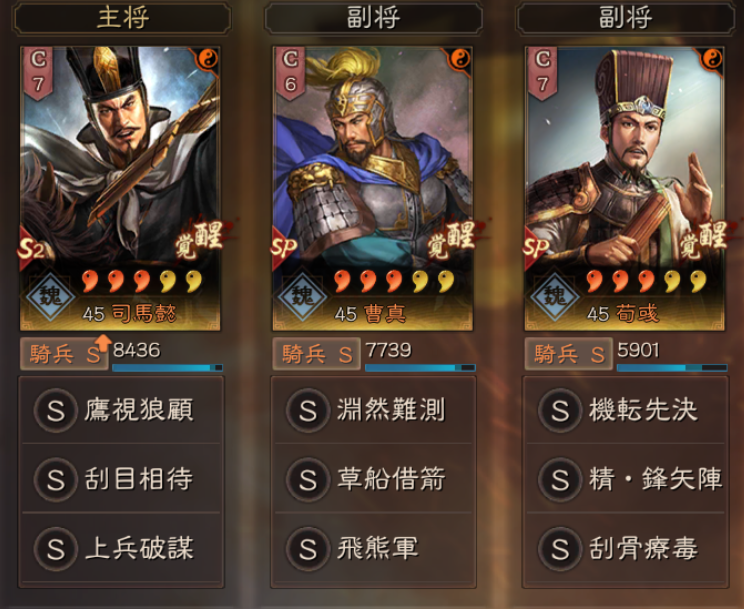The image size is (744, 609).
Task: Click the C6 cost ribbon on 曹真's card
Action: (290, 74)
